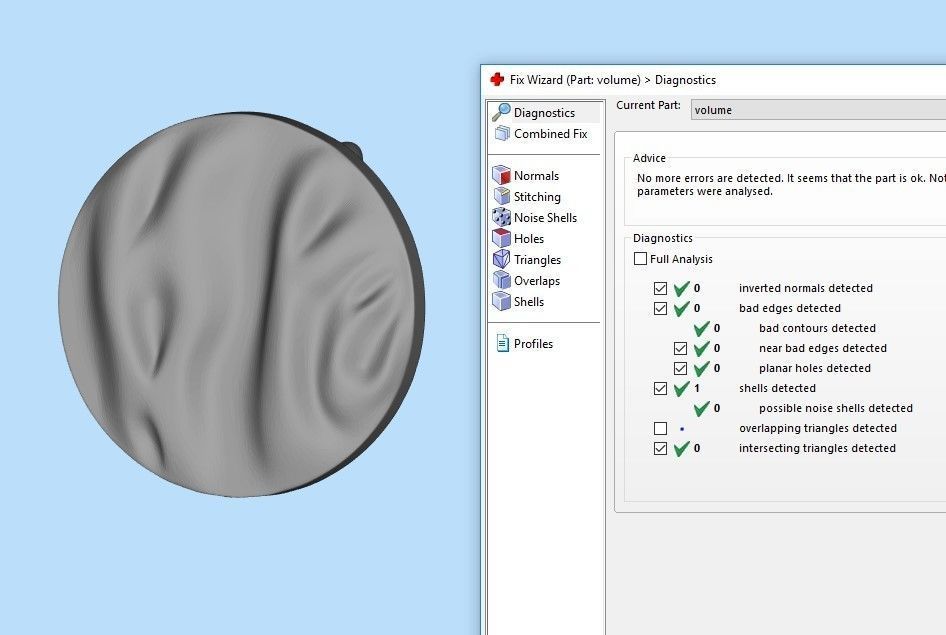Go to the Stitching page label
This screenshot has height=635, width=946.
[x=537, y=197]
